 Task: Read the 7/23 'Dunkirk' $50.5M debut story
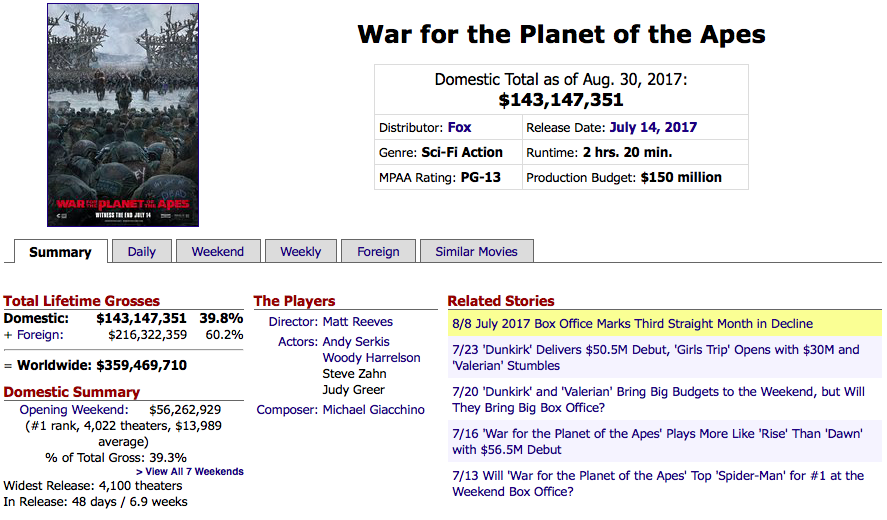[x=655, y=358]
